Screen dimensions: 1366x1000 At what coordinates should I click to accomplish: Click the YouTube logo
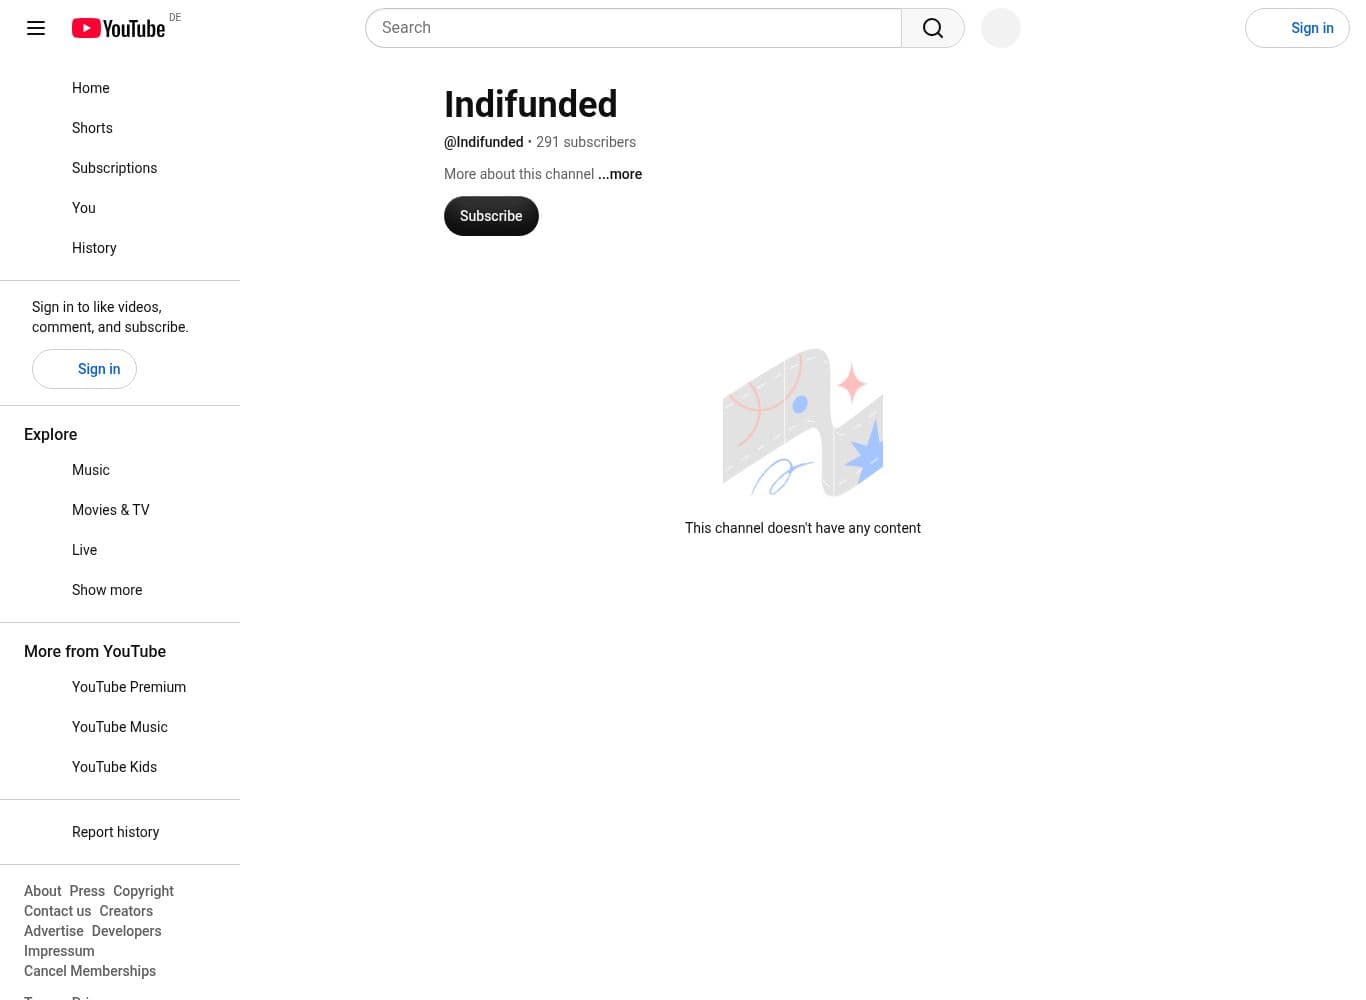point(118,28)
